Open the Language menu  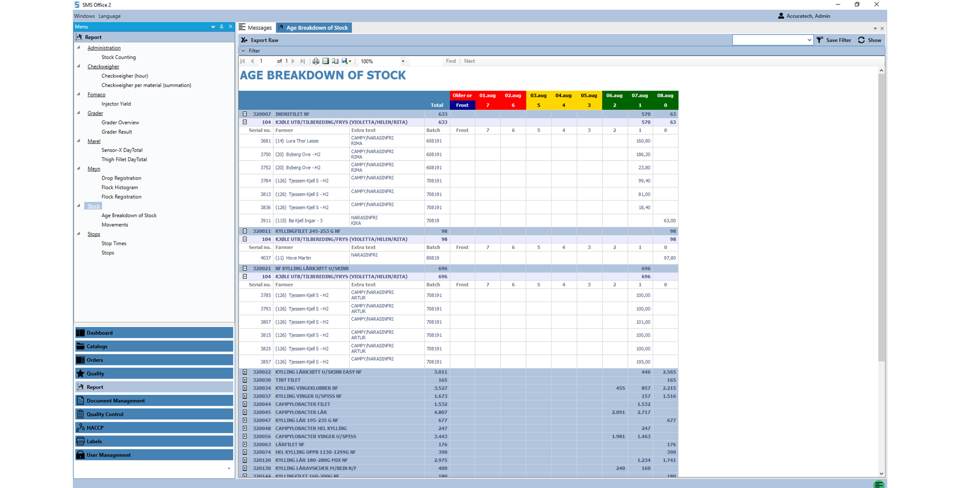109,16
